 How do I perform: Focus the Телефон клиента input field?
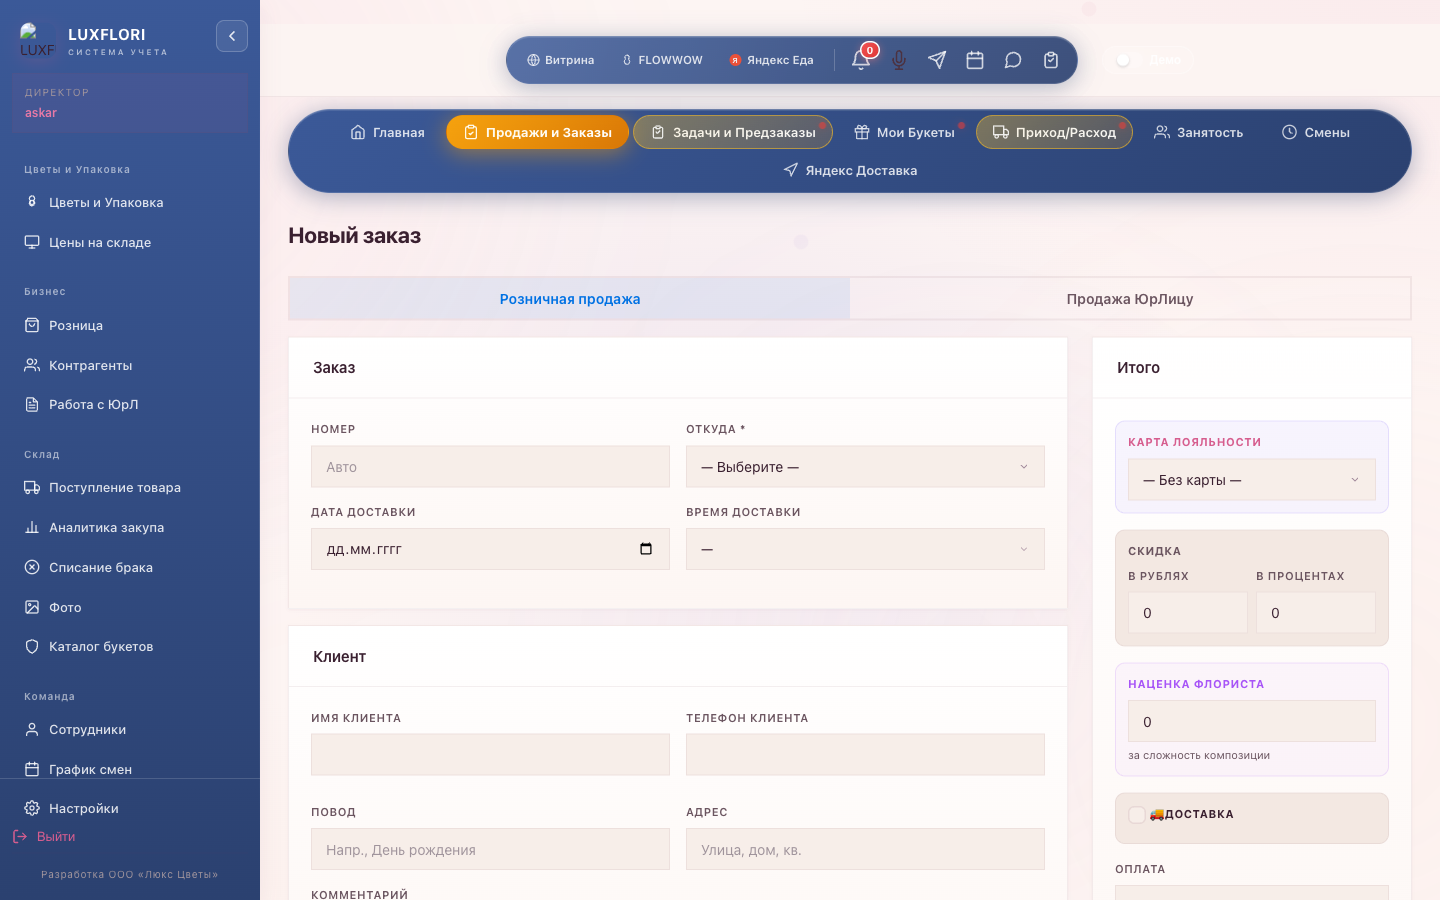pos(865,755)
